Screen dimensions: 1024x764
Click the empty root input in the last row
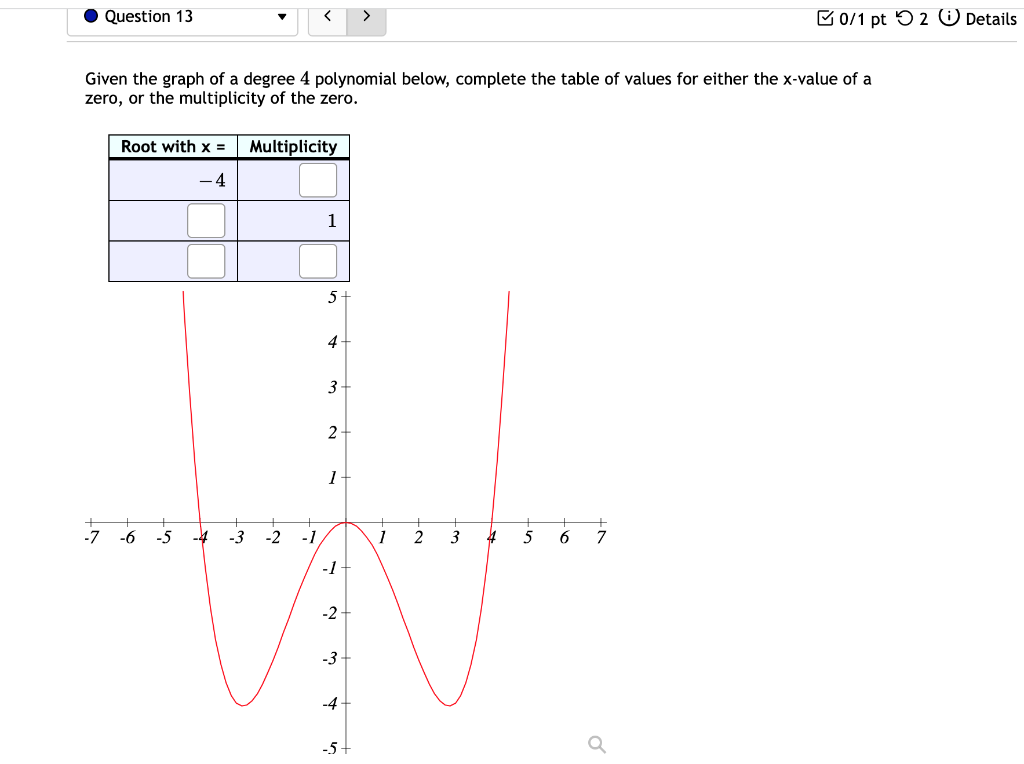206,260
